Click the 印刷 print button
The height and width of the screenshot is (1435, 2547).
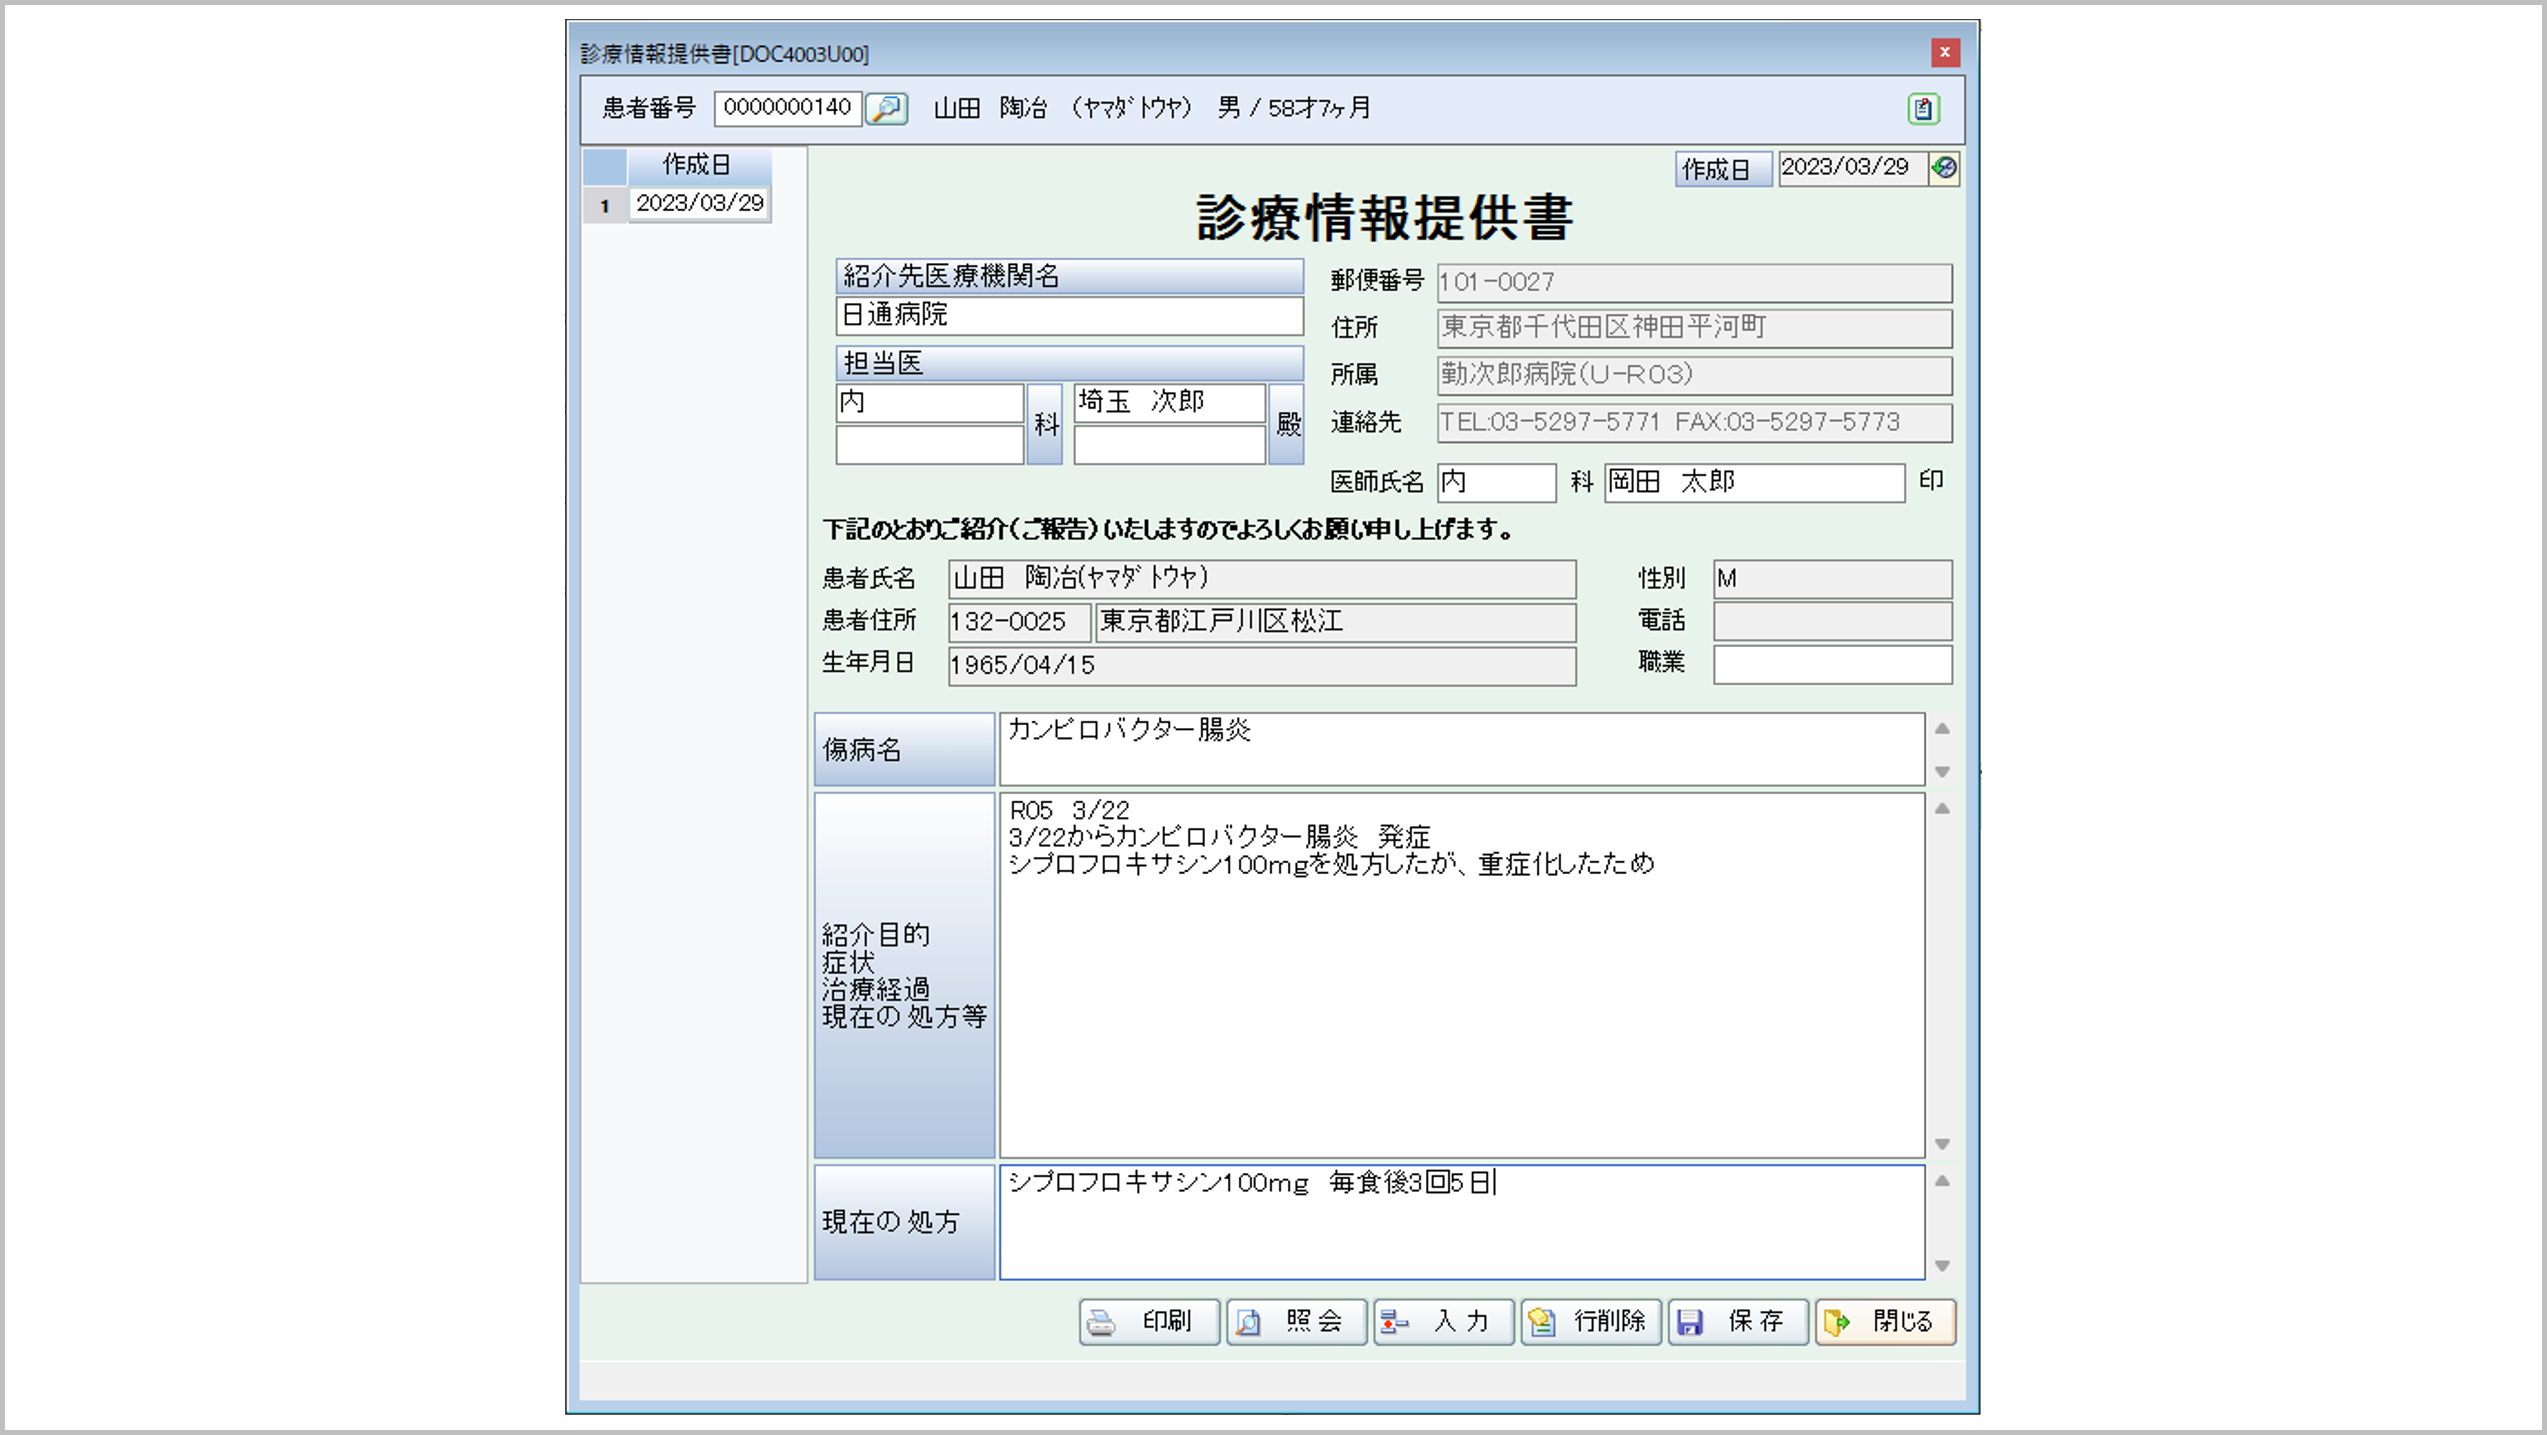(x=1149, y=1322)
